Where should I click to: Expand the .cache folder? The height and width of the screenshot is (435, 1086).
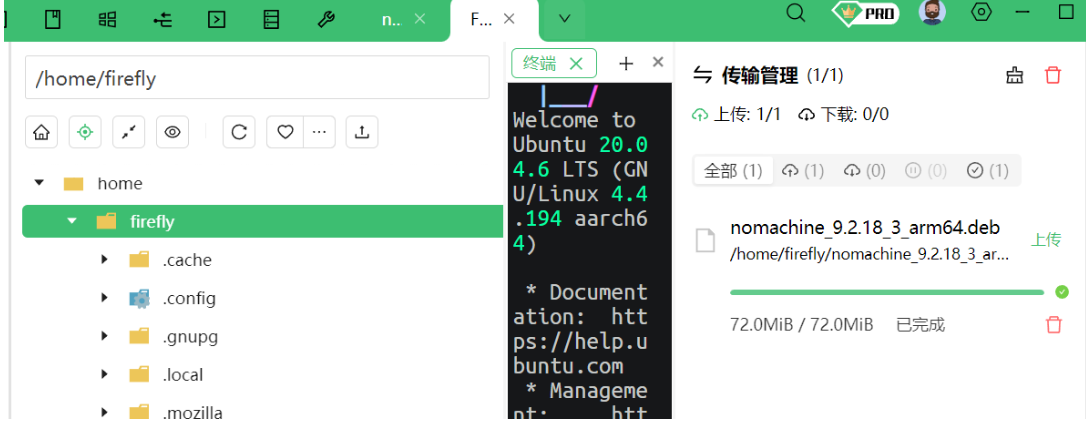[x=104, y=260]
